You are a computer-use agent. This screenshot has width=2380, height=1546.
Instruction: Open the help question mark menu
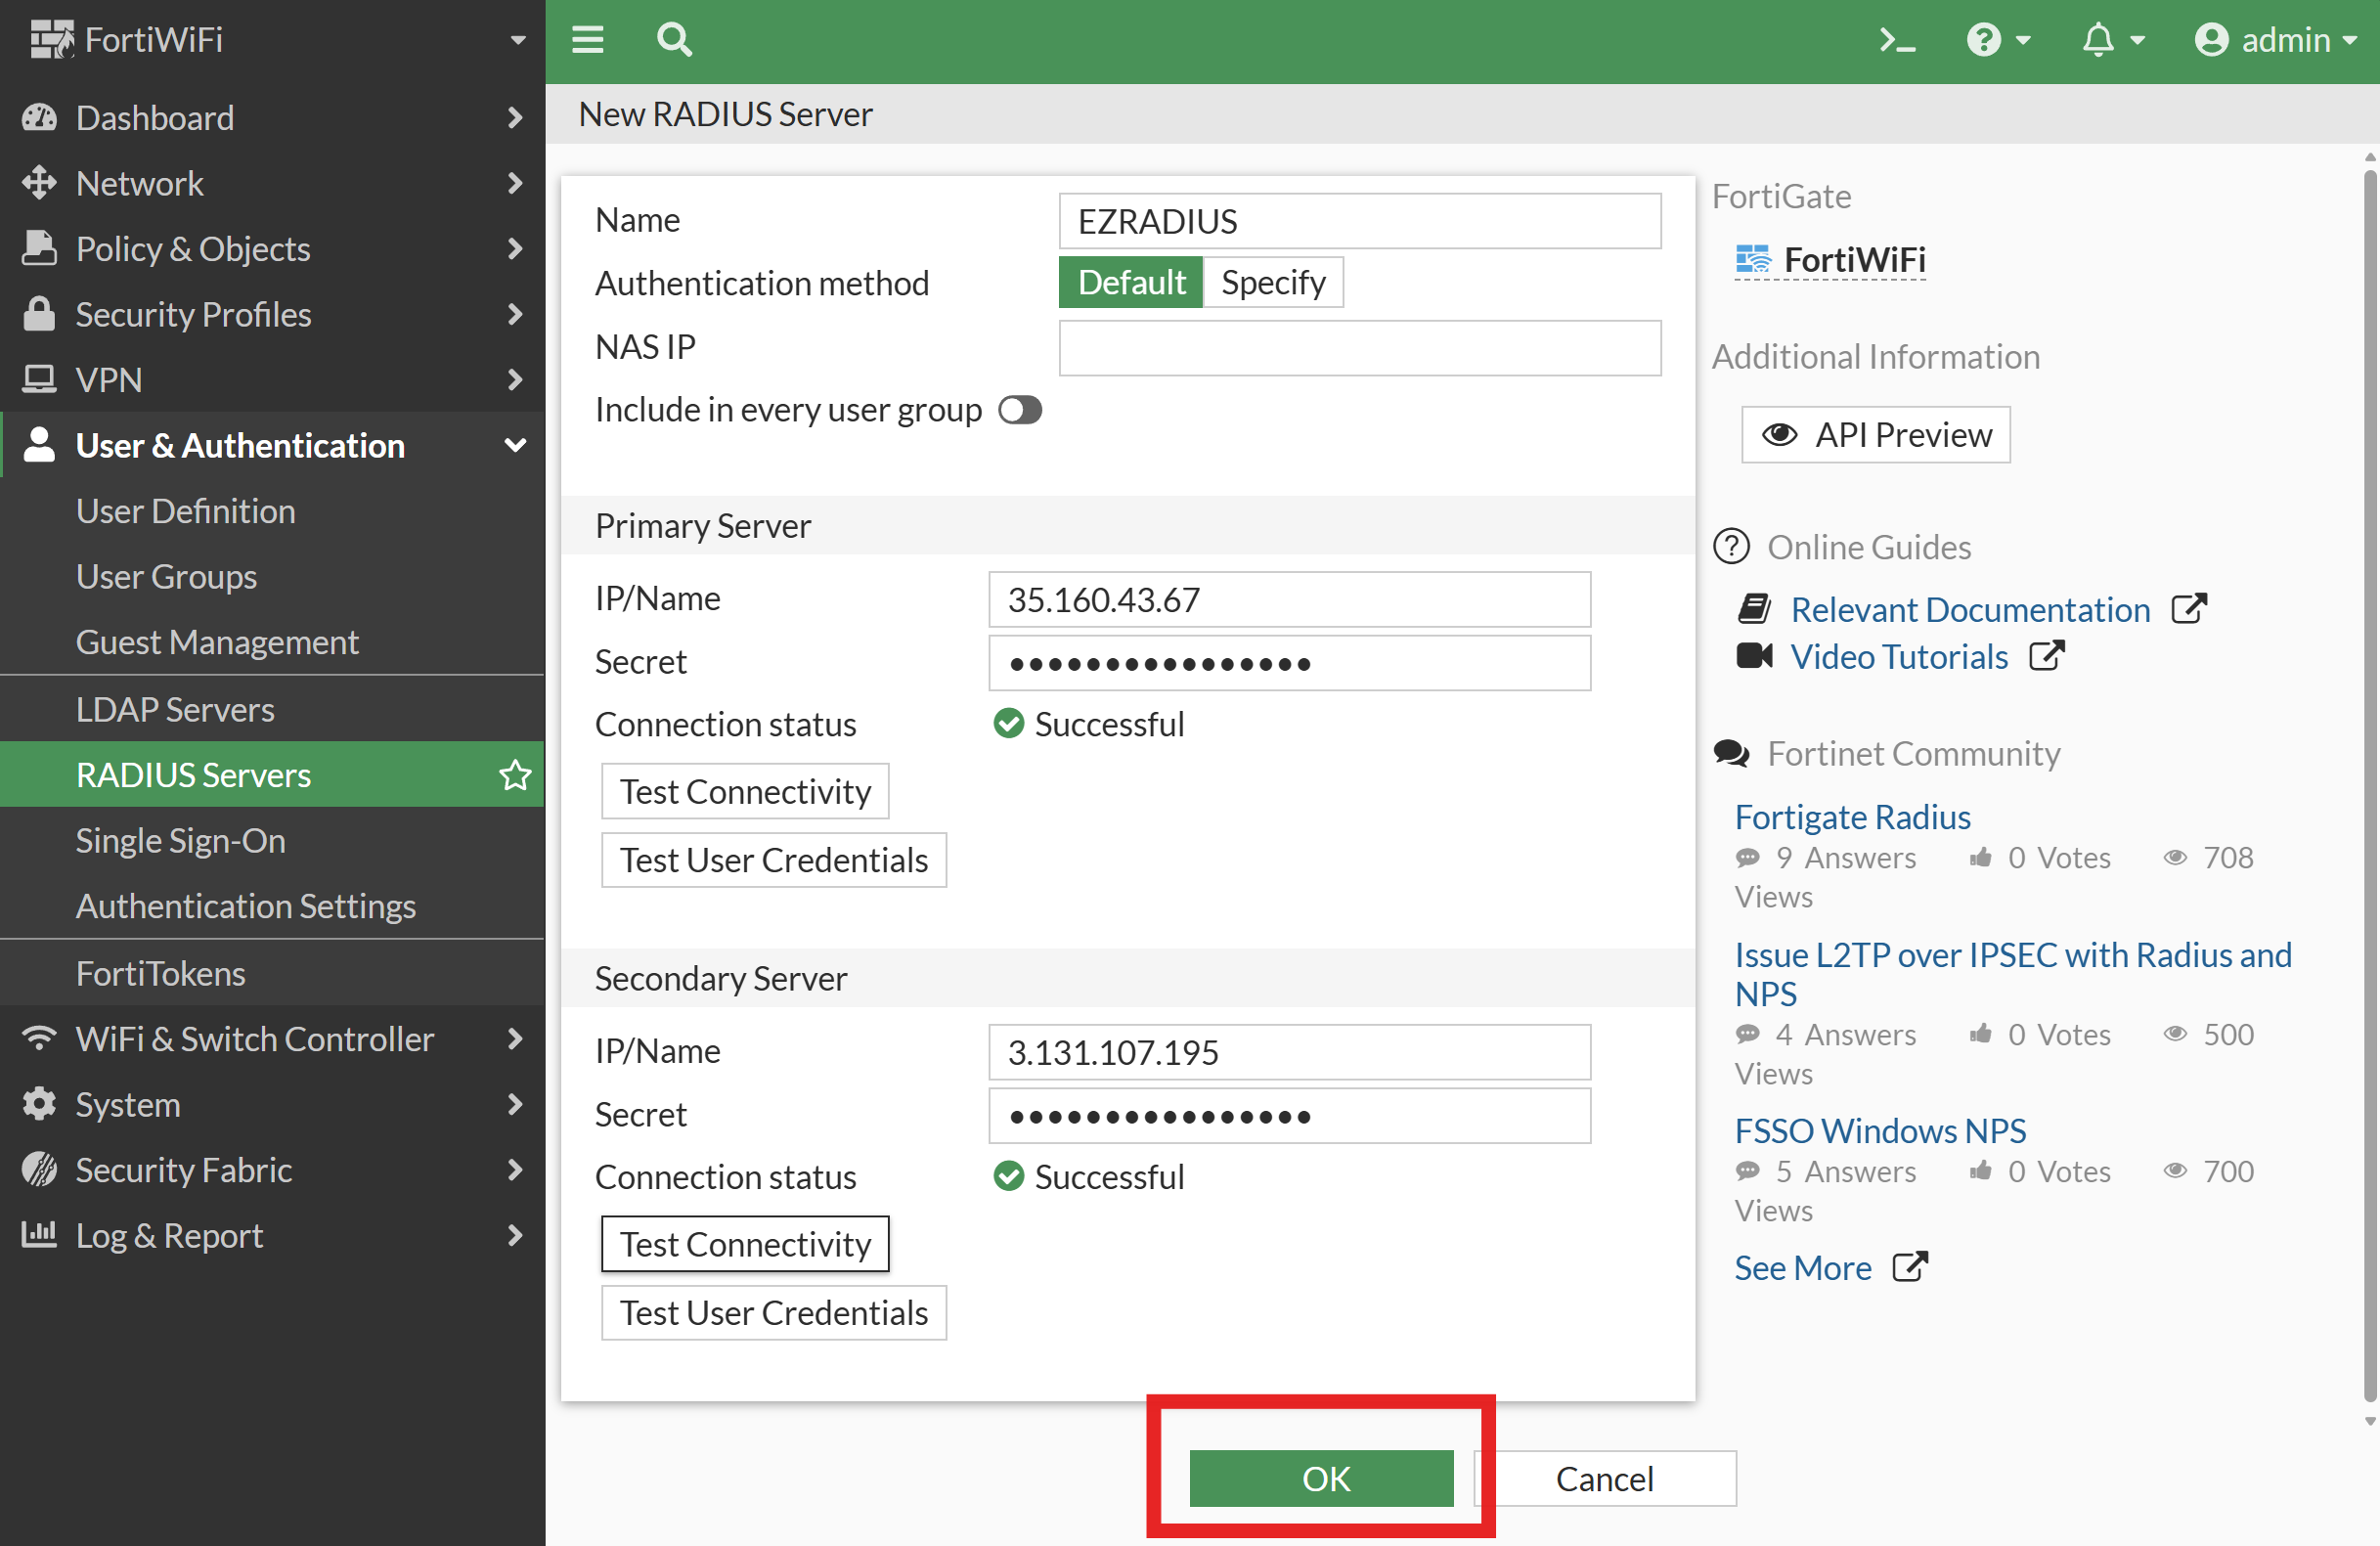1986,40
